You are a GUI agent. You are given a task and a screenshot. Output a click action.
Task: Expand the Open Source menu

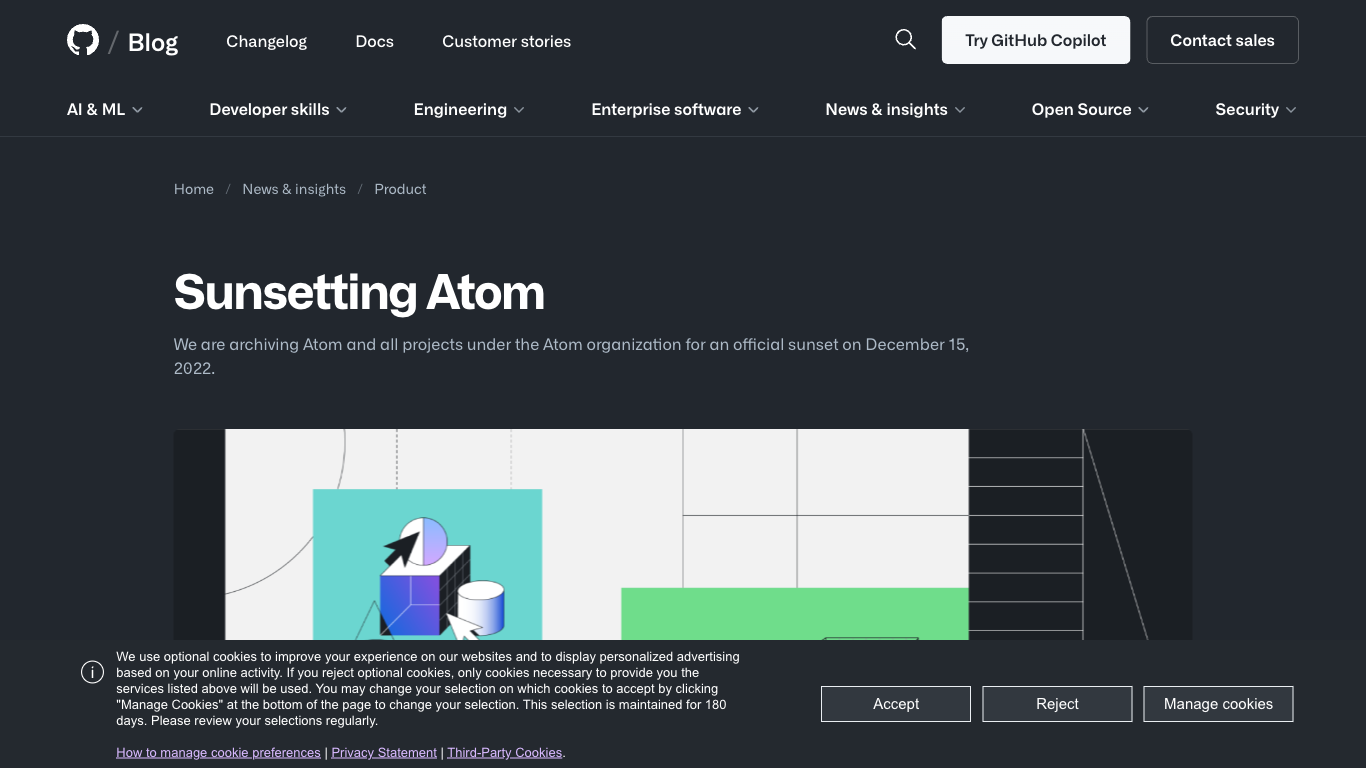point(1090,109)
